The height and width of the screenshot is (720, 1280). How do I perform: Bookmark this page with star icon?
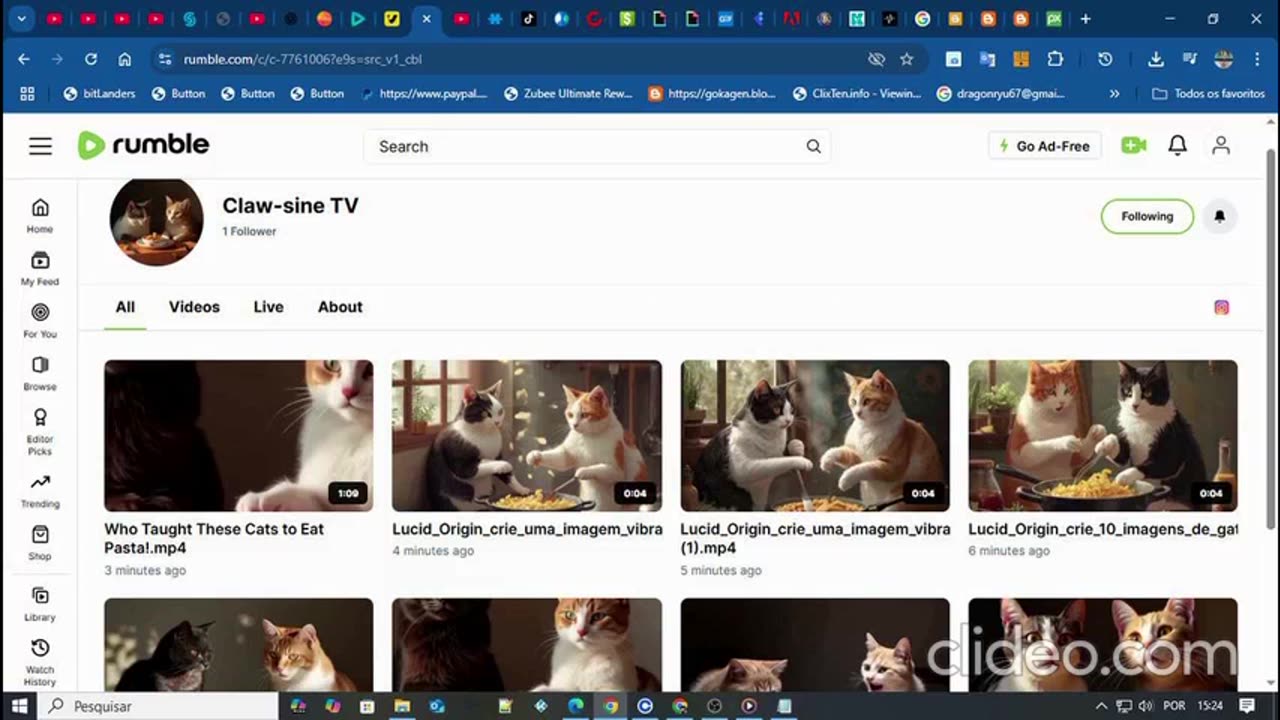(907, 59)
